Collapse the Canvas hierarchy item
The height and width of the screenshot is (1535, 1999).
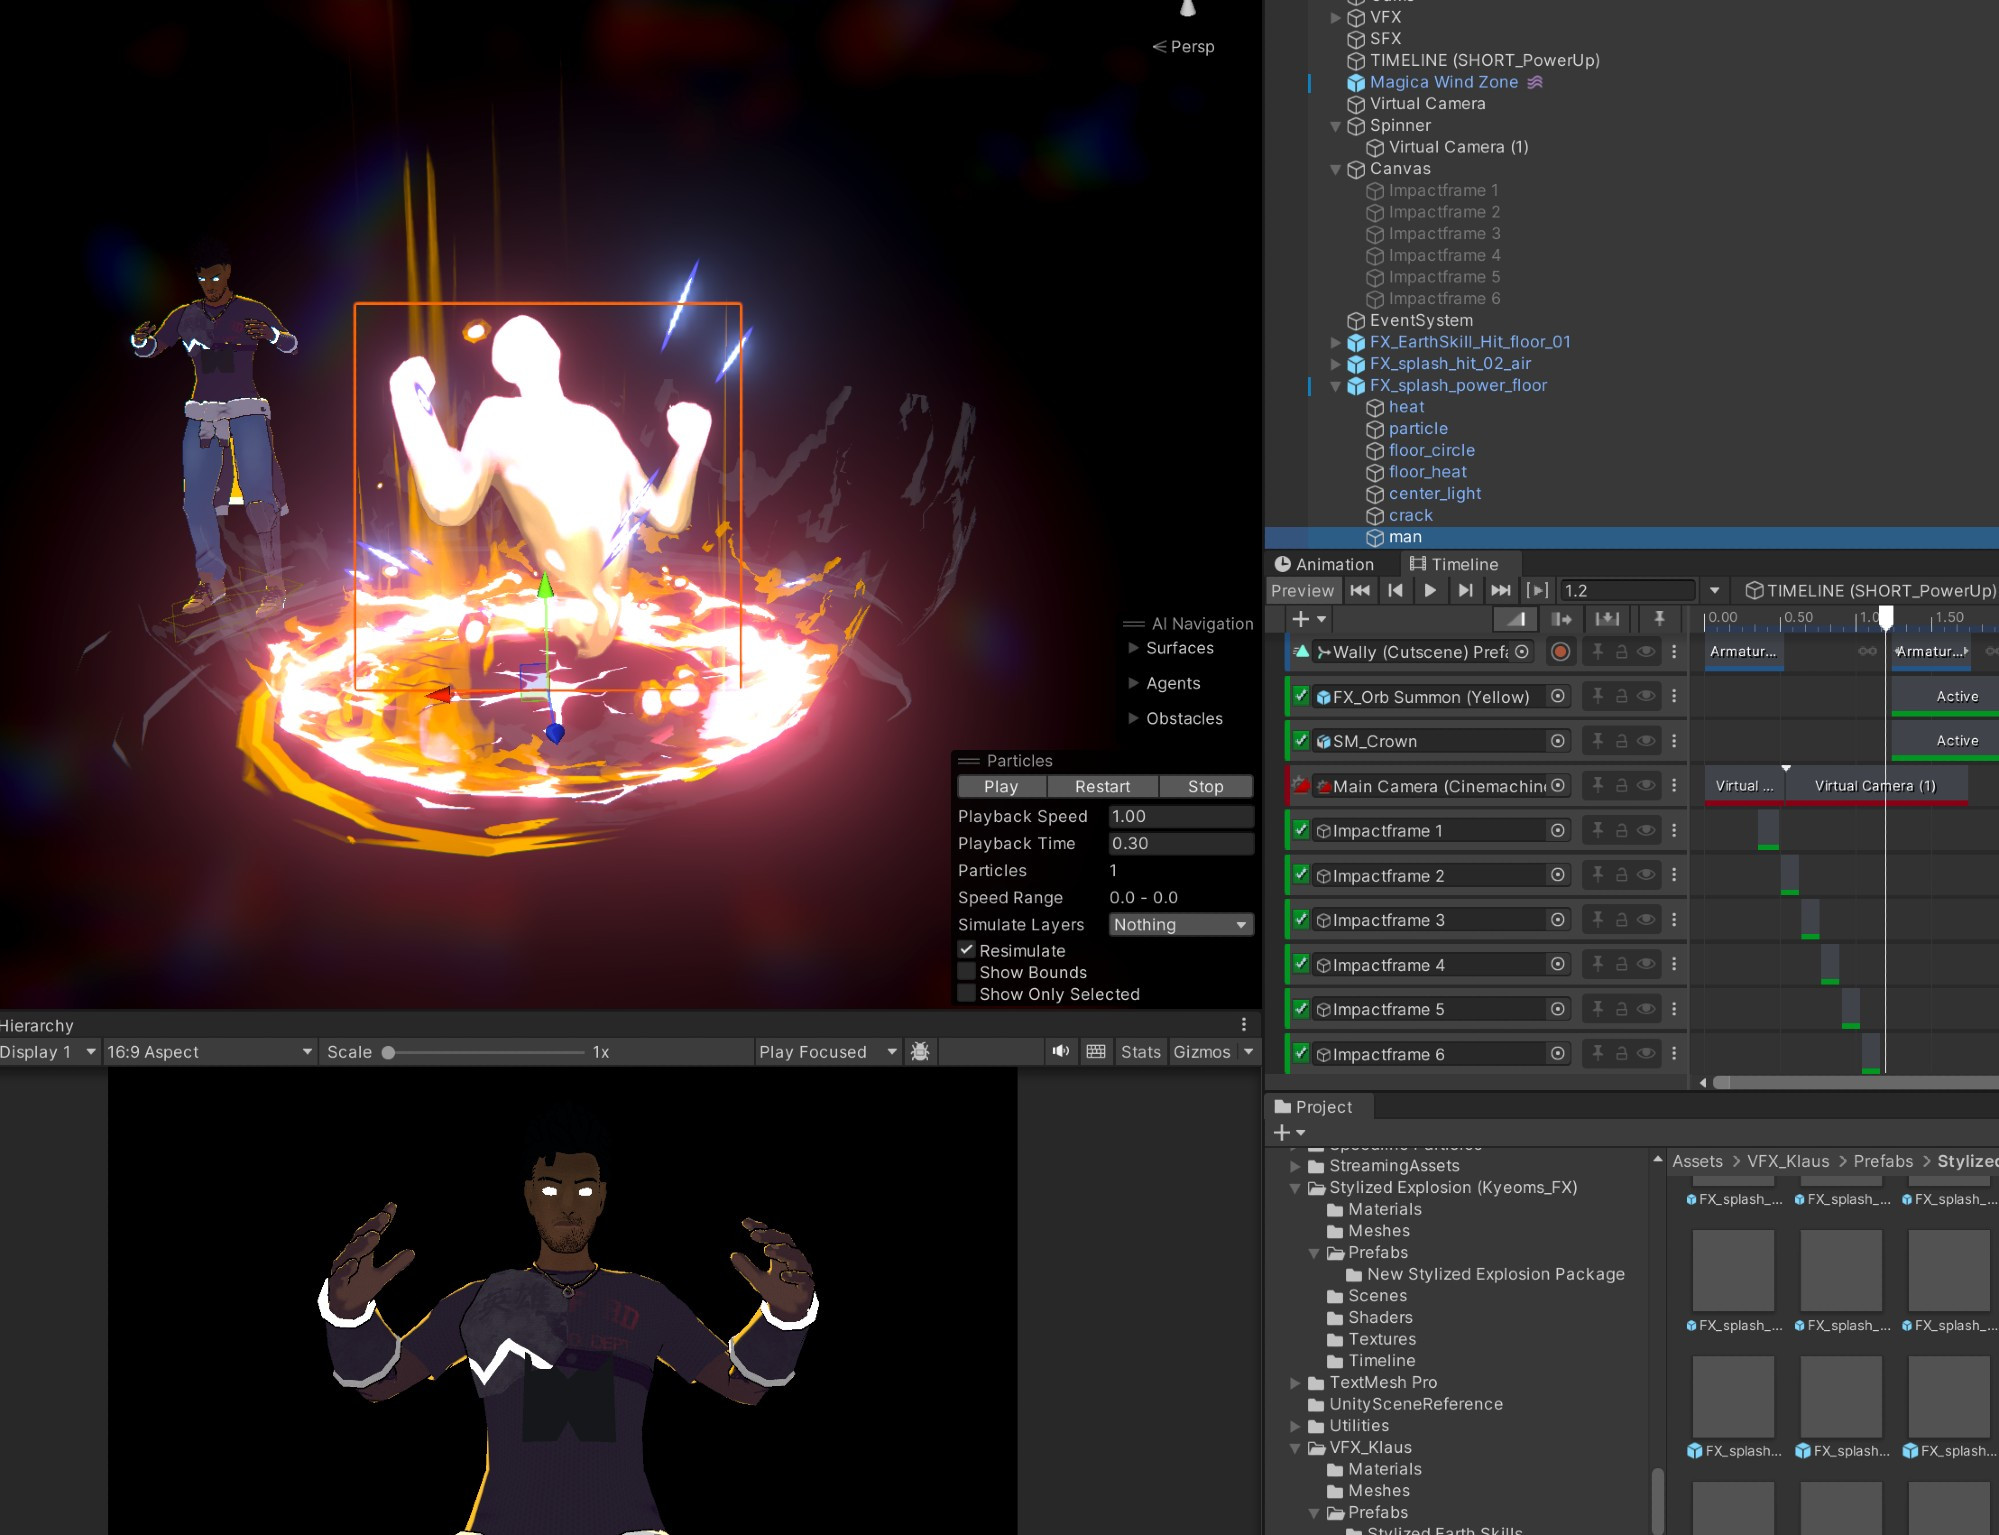1335,169
